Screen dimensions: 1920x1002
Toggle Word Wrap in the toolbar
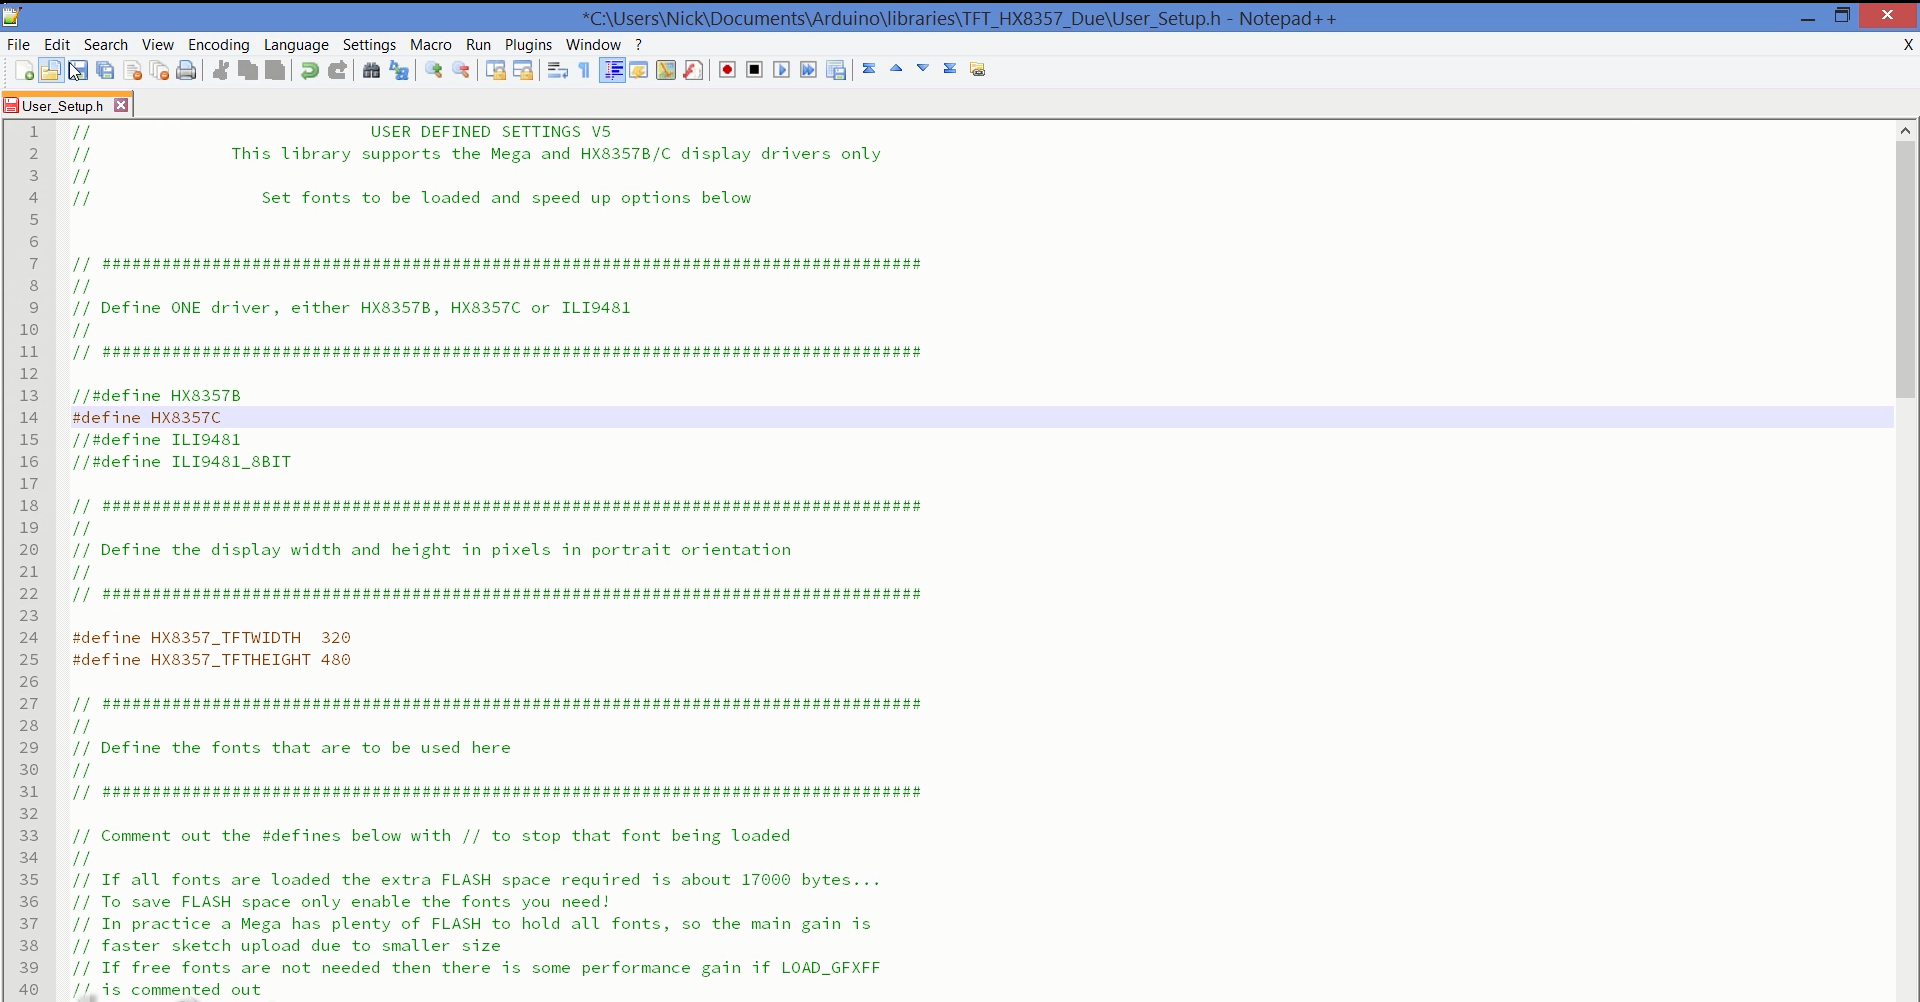pyautogui.click(x=558, y=70)
